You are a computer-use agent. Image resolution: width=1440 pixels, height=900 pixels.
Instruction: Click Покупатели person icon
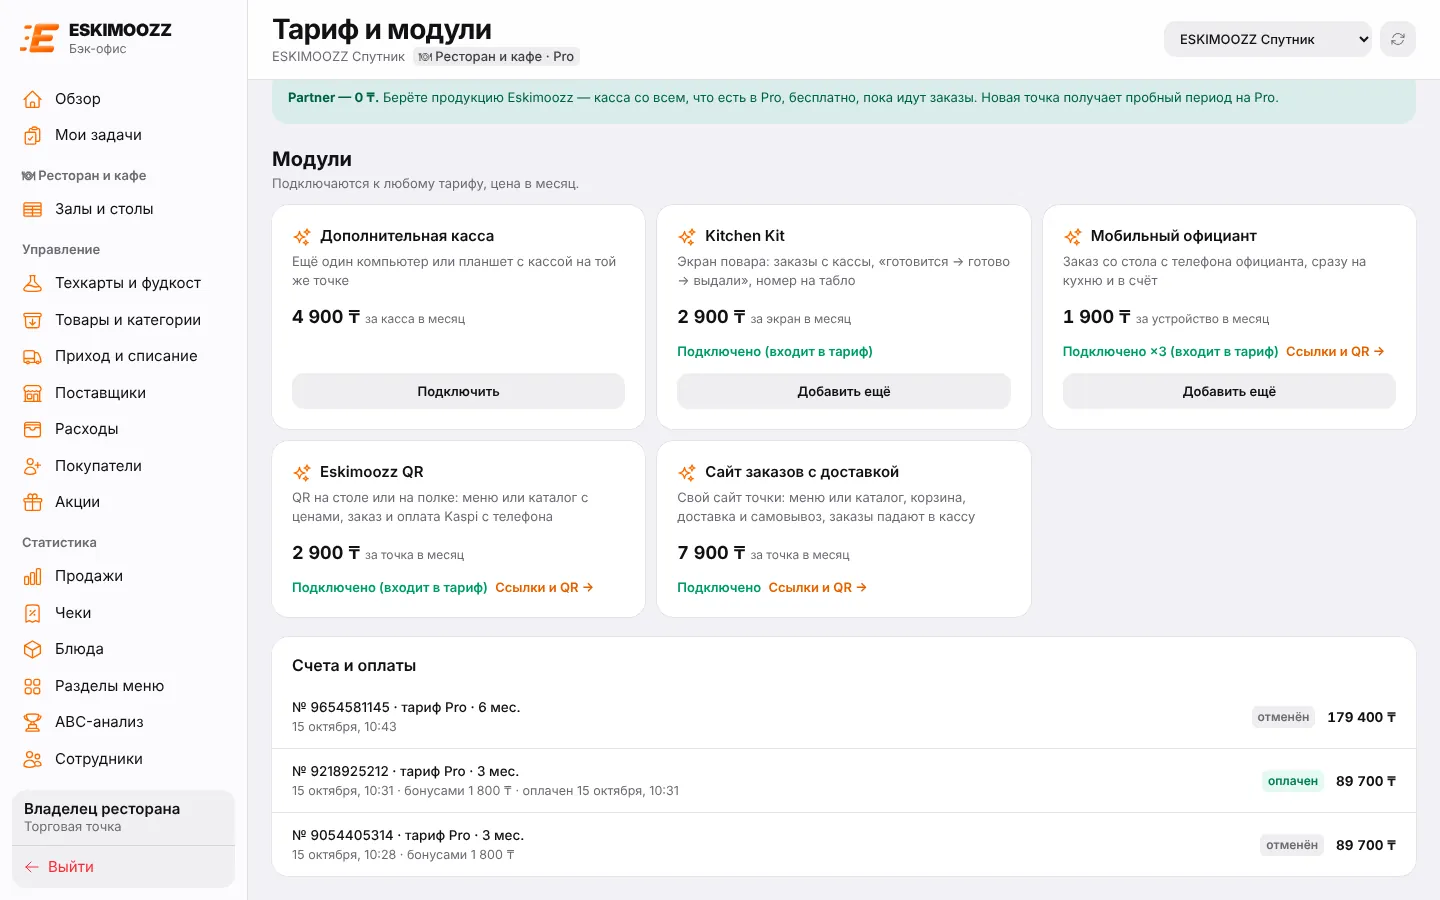pyautogui.click(x=33, y=466)
